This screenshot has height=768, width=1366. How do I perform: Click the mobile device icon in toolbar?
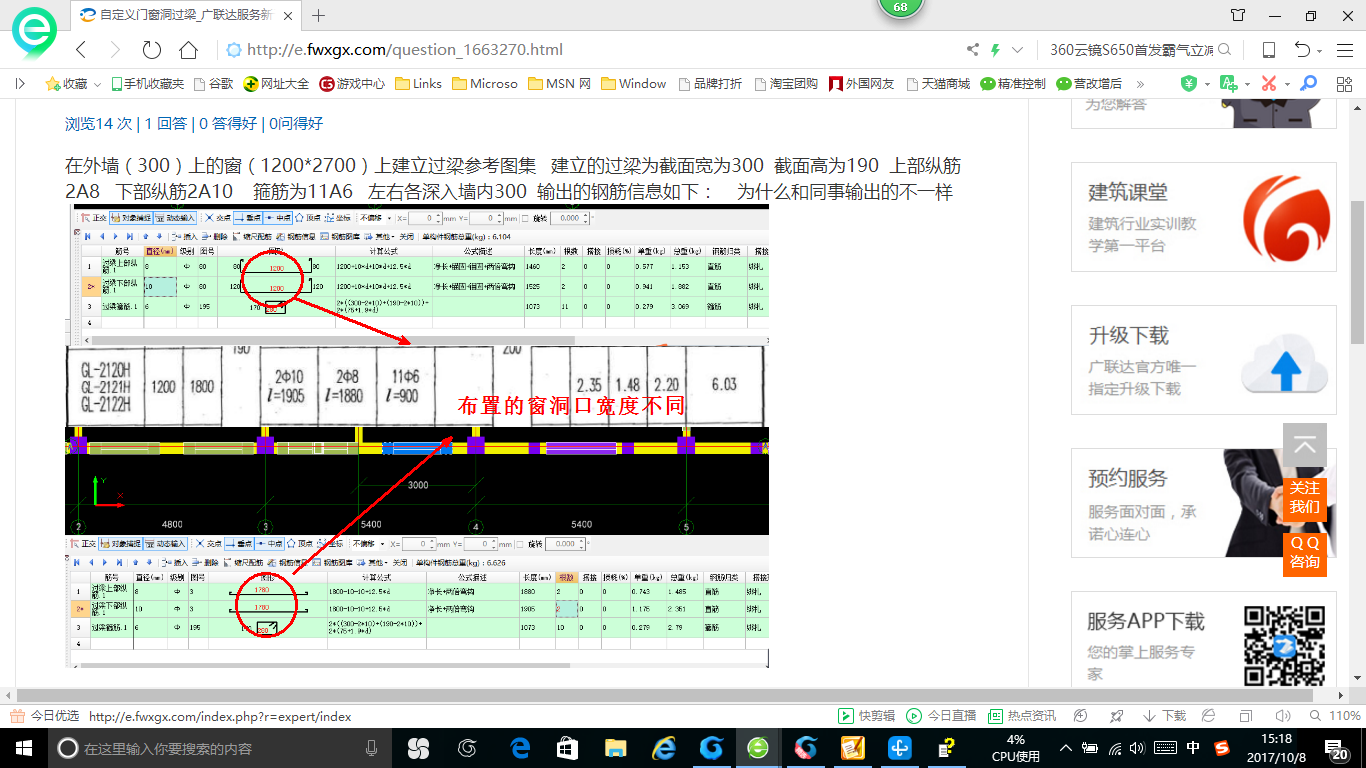[x=1269, y=50]
